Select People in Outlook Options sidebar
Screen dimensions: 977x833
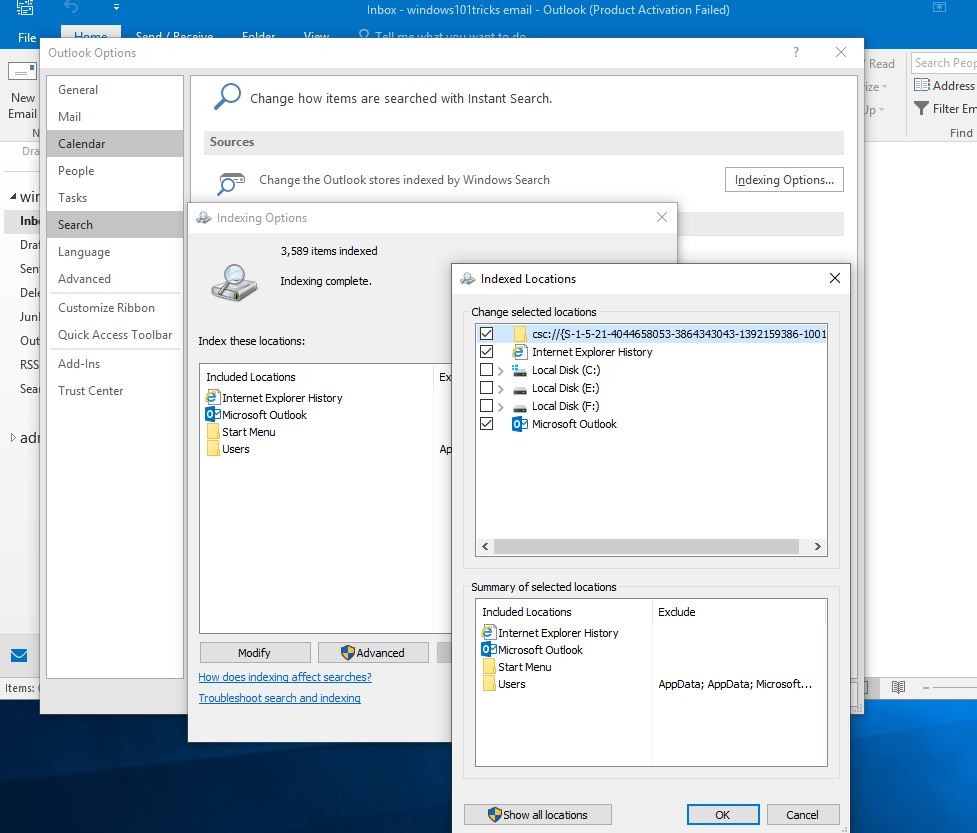point(115,171)
